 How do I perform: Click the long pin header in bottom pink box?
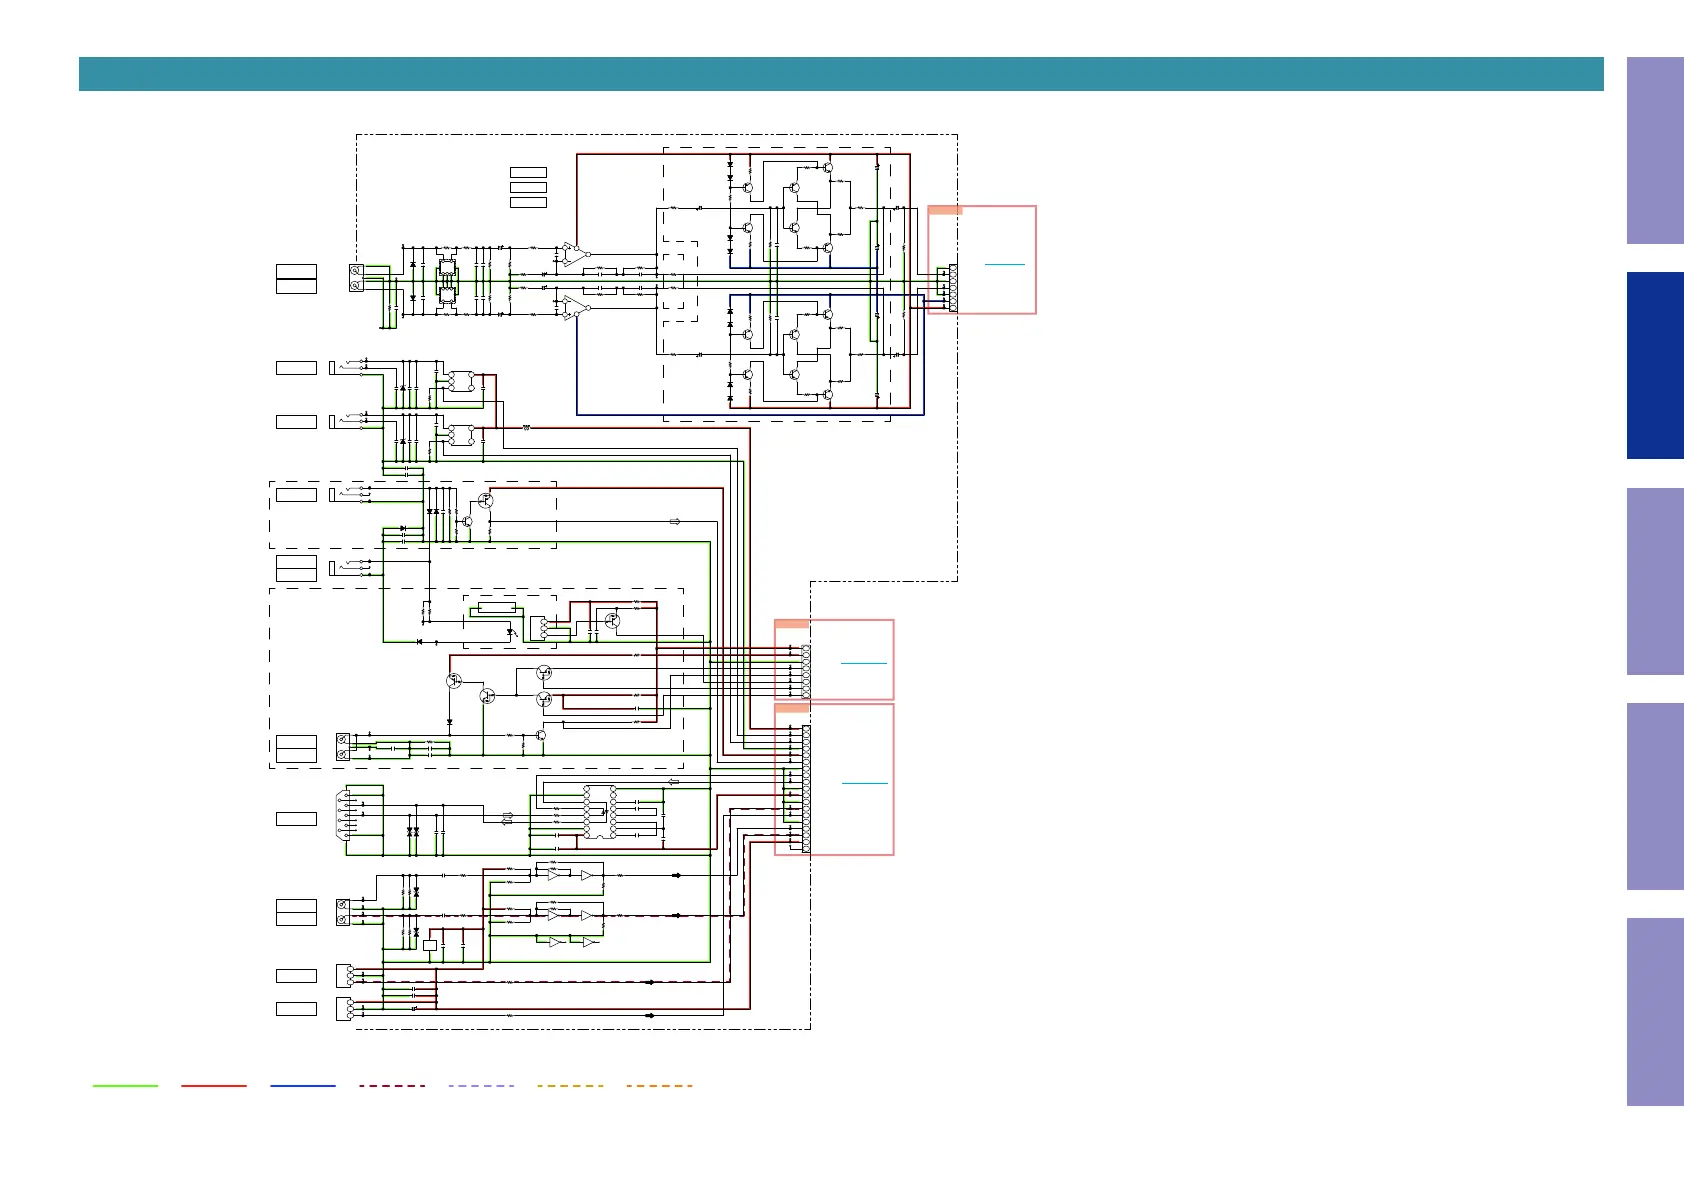pyautogui.click(x=806, y=789)
